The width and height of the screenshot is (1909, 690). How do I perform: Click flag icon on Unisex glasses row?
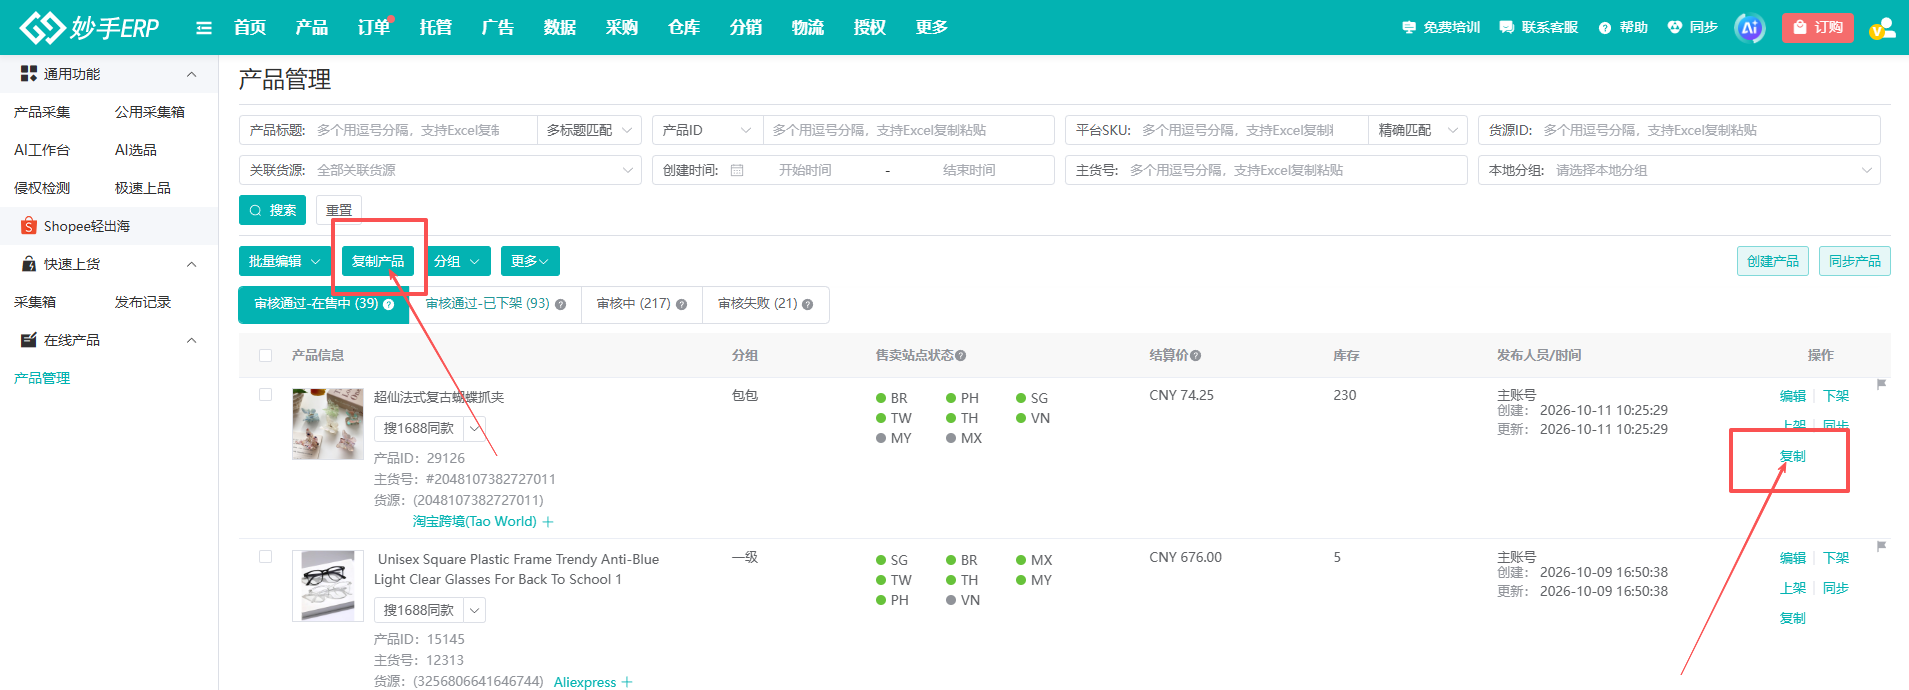pyautogui.click(x=1881, y=546)
